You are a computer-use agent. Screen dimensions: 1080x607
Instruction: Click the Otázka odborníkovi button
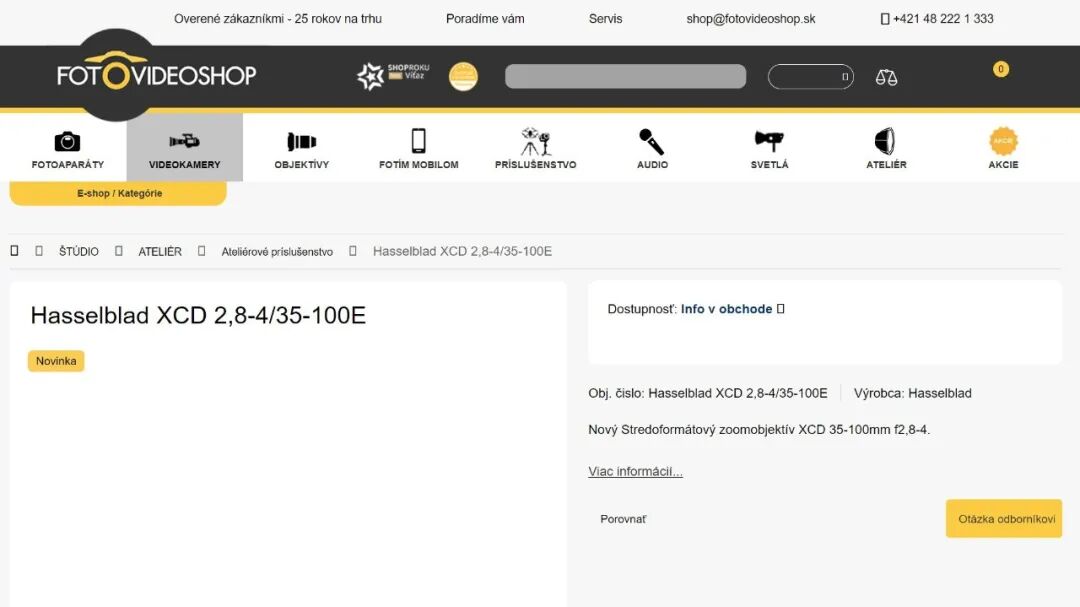click(x=1004, y=519)
